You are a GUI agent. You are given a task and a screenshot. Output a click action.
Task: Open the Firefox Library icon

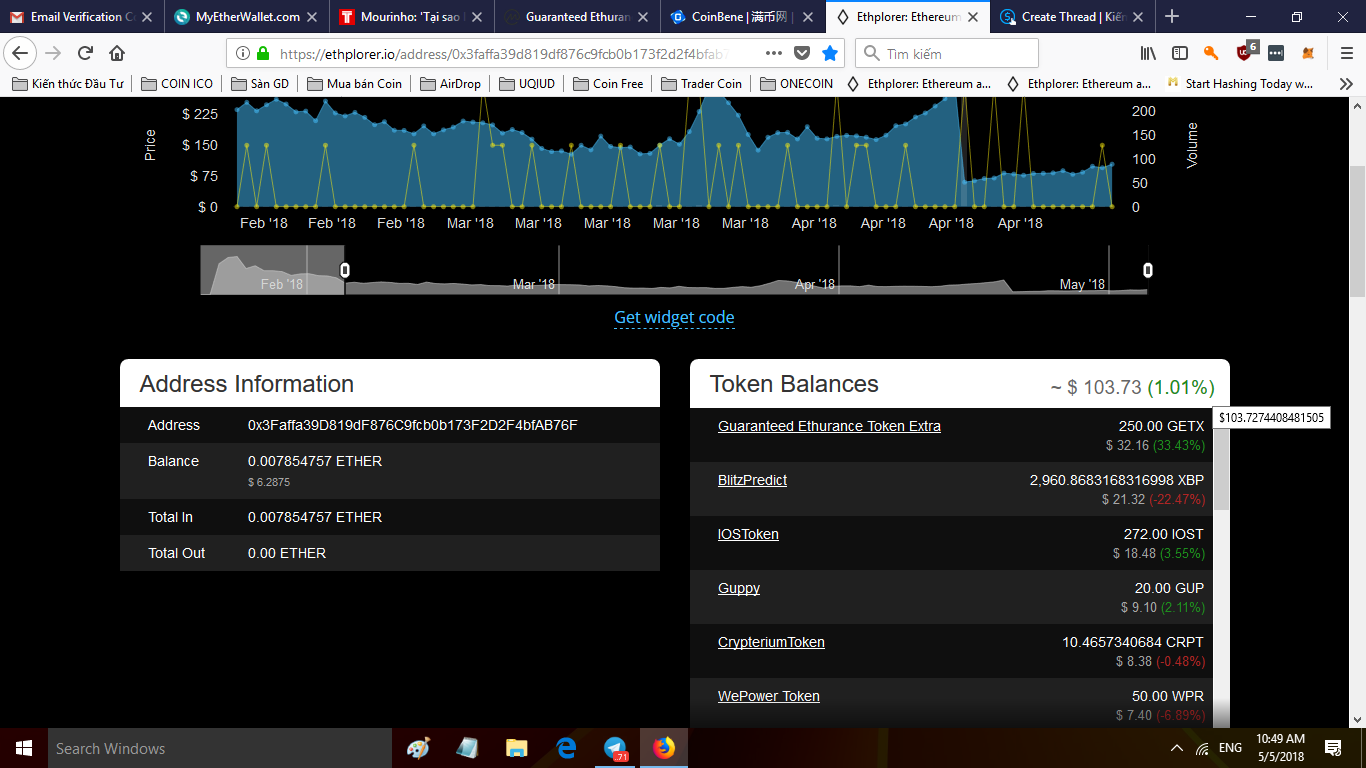click(x=1148, y=53)
